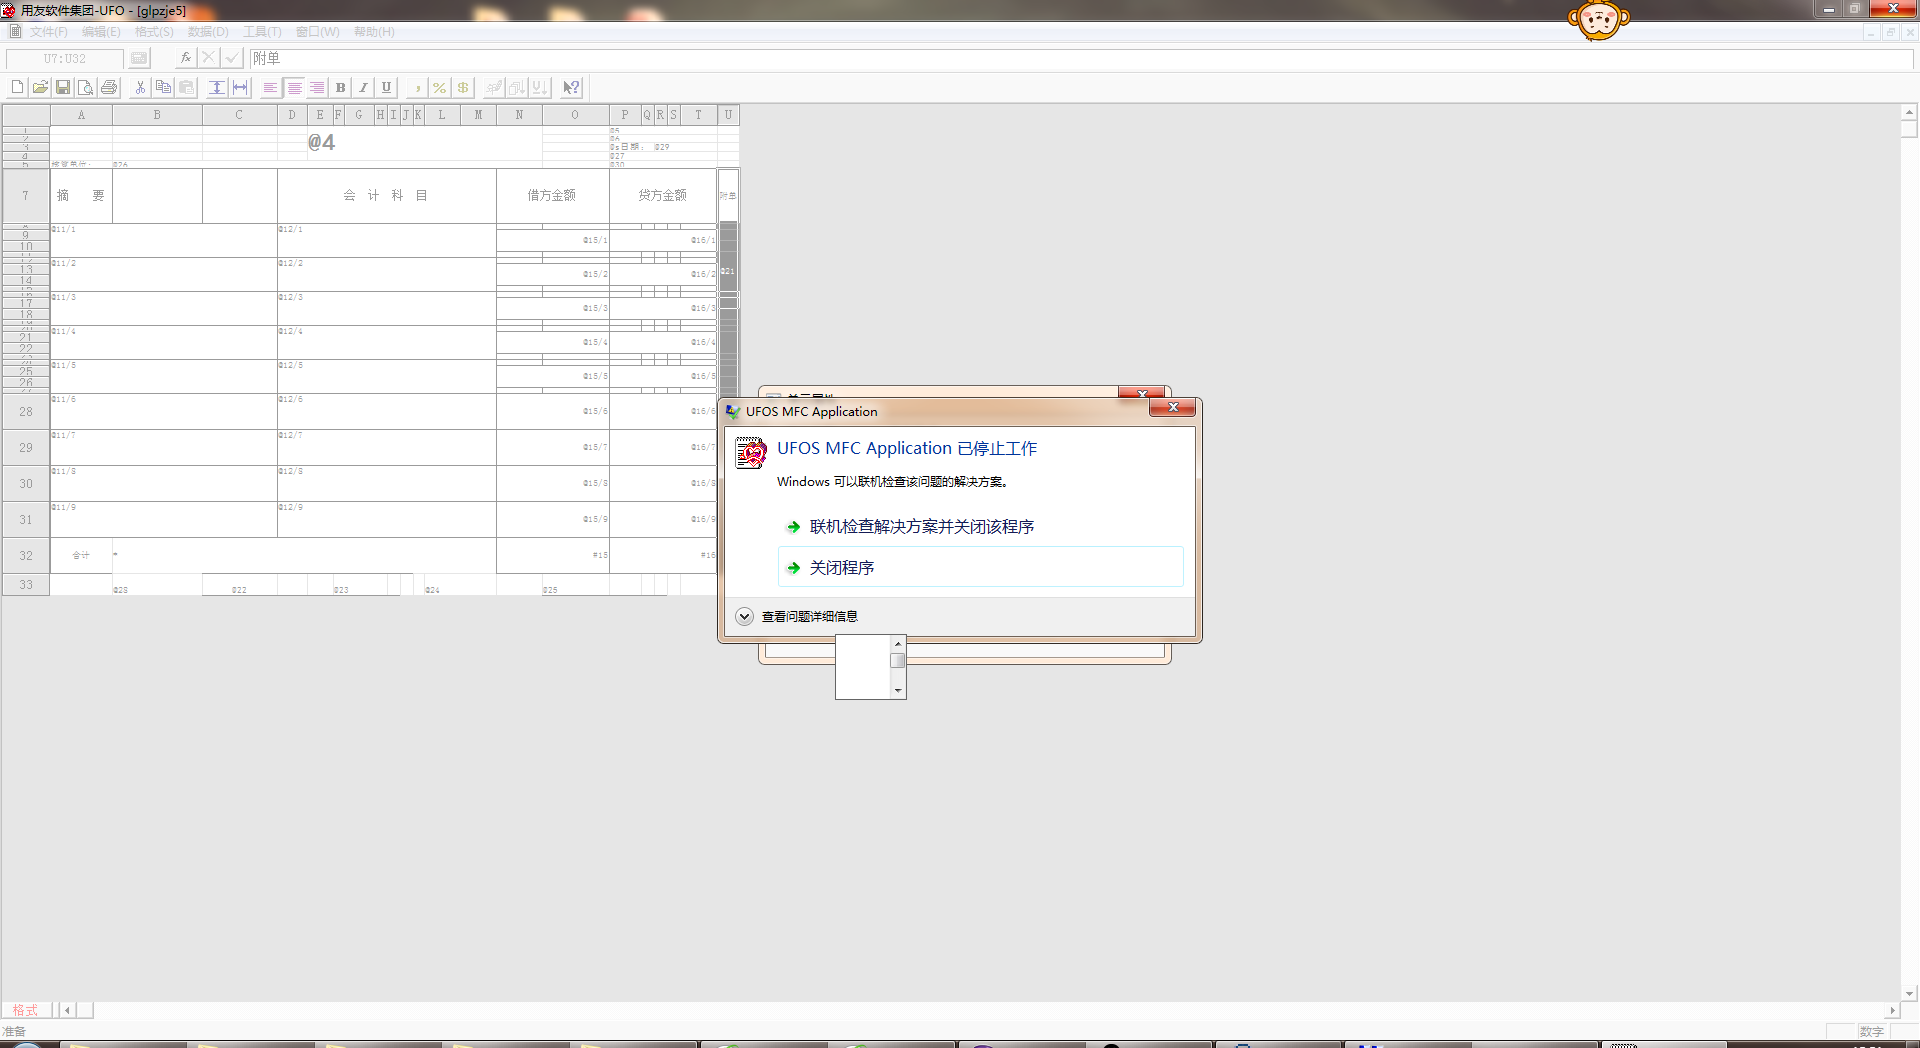Image resolution: width=1920 pixels, height=1048 pixels.
Task: Toggle italic formatting
Action: (363, 88)
